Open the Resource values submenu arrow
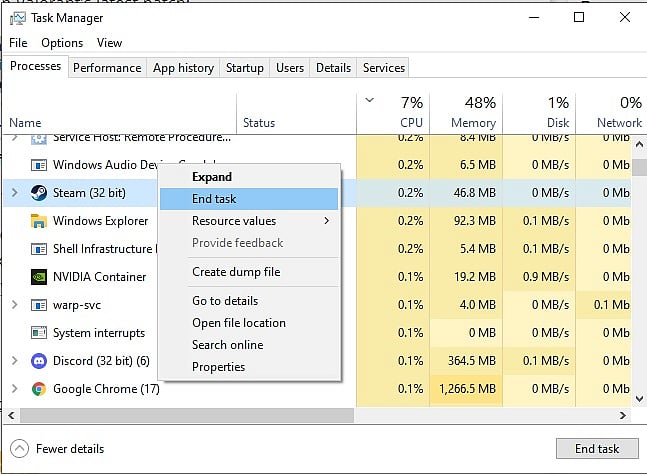 pyautogui.click(x=326, y=221)
